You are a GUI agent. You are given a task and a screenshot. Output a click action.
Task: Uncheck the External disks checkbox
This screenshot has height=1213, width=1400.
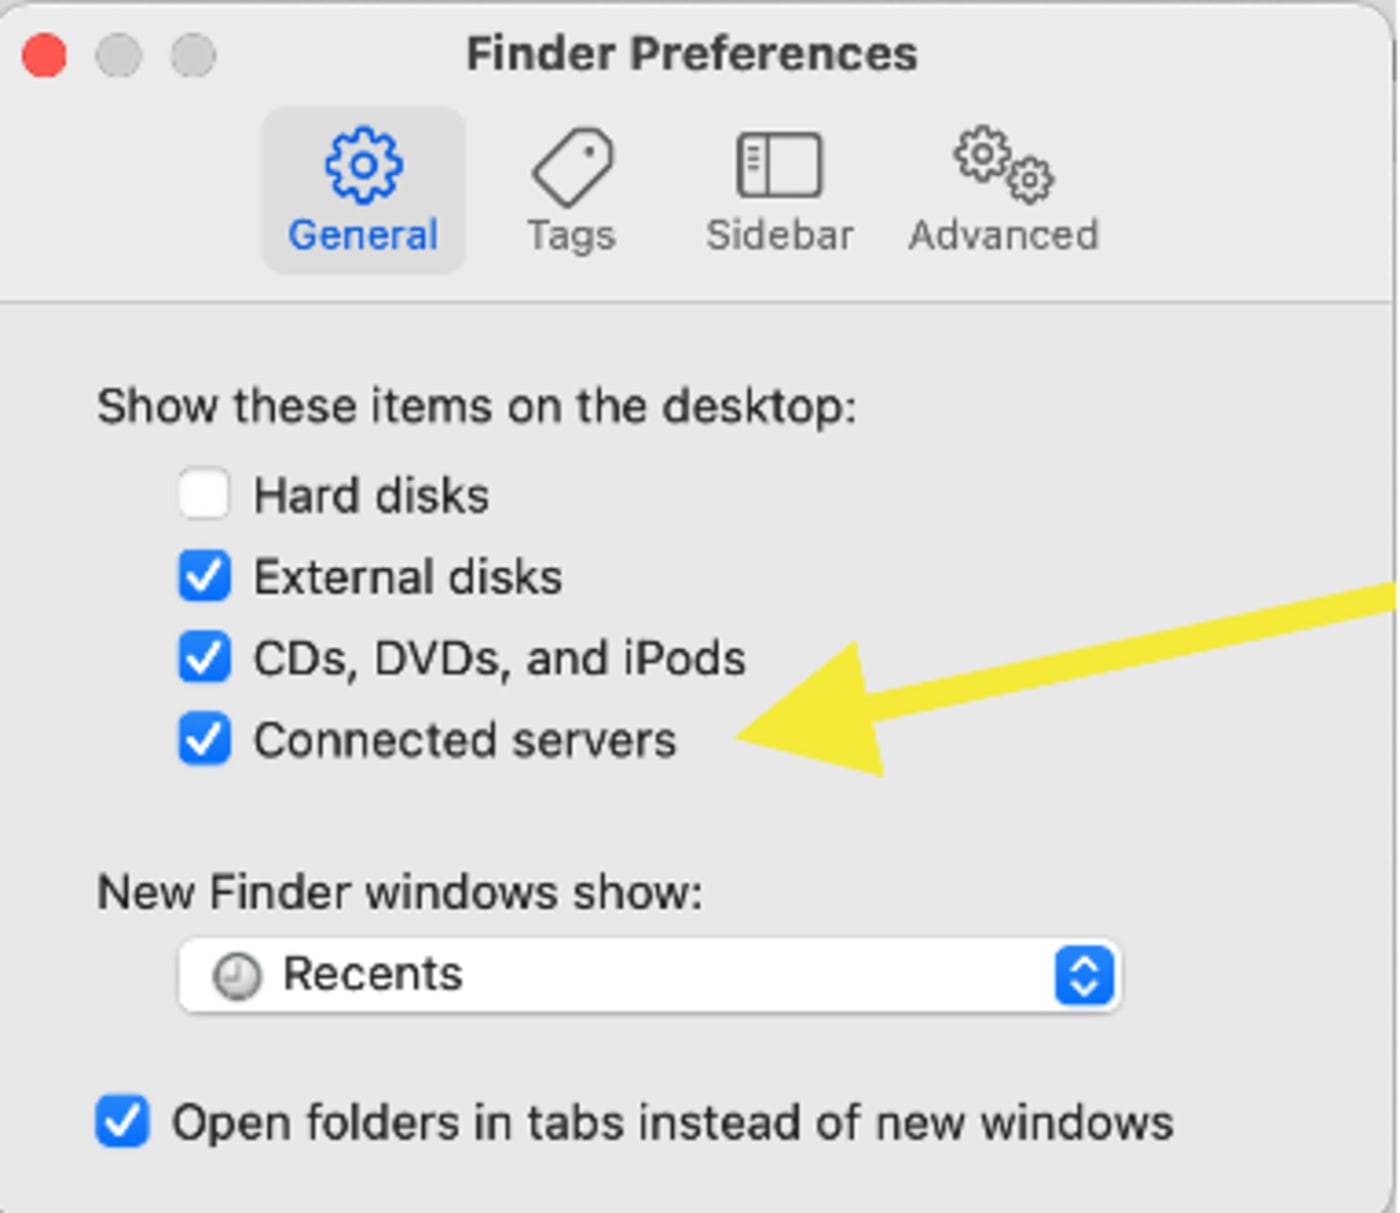coord(204,576)
